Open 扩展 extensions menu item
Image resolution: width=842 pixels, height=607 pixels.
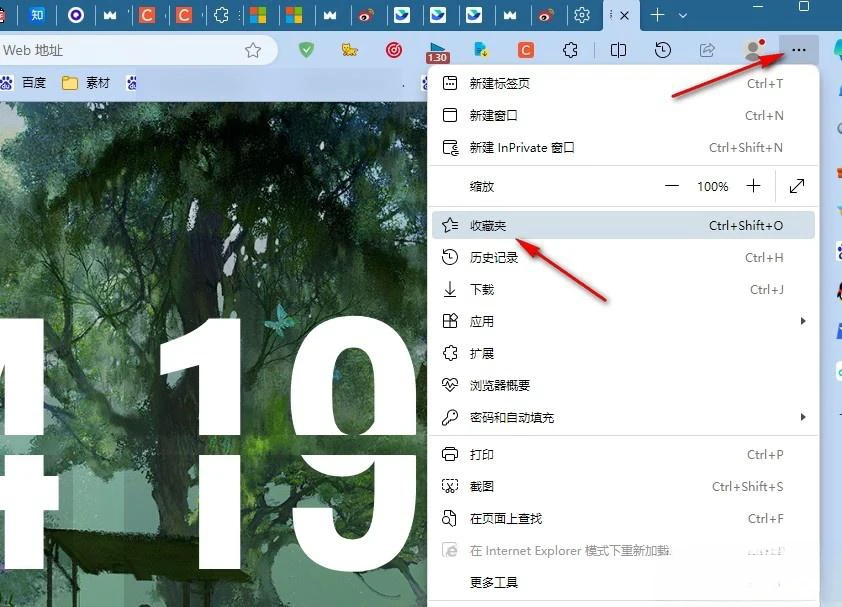coord(623,353)
